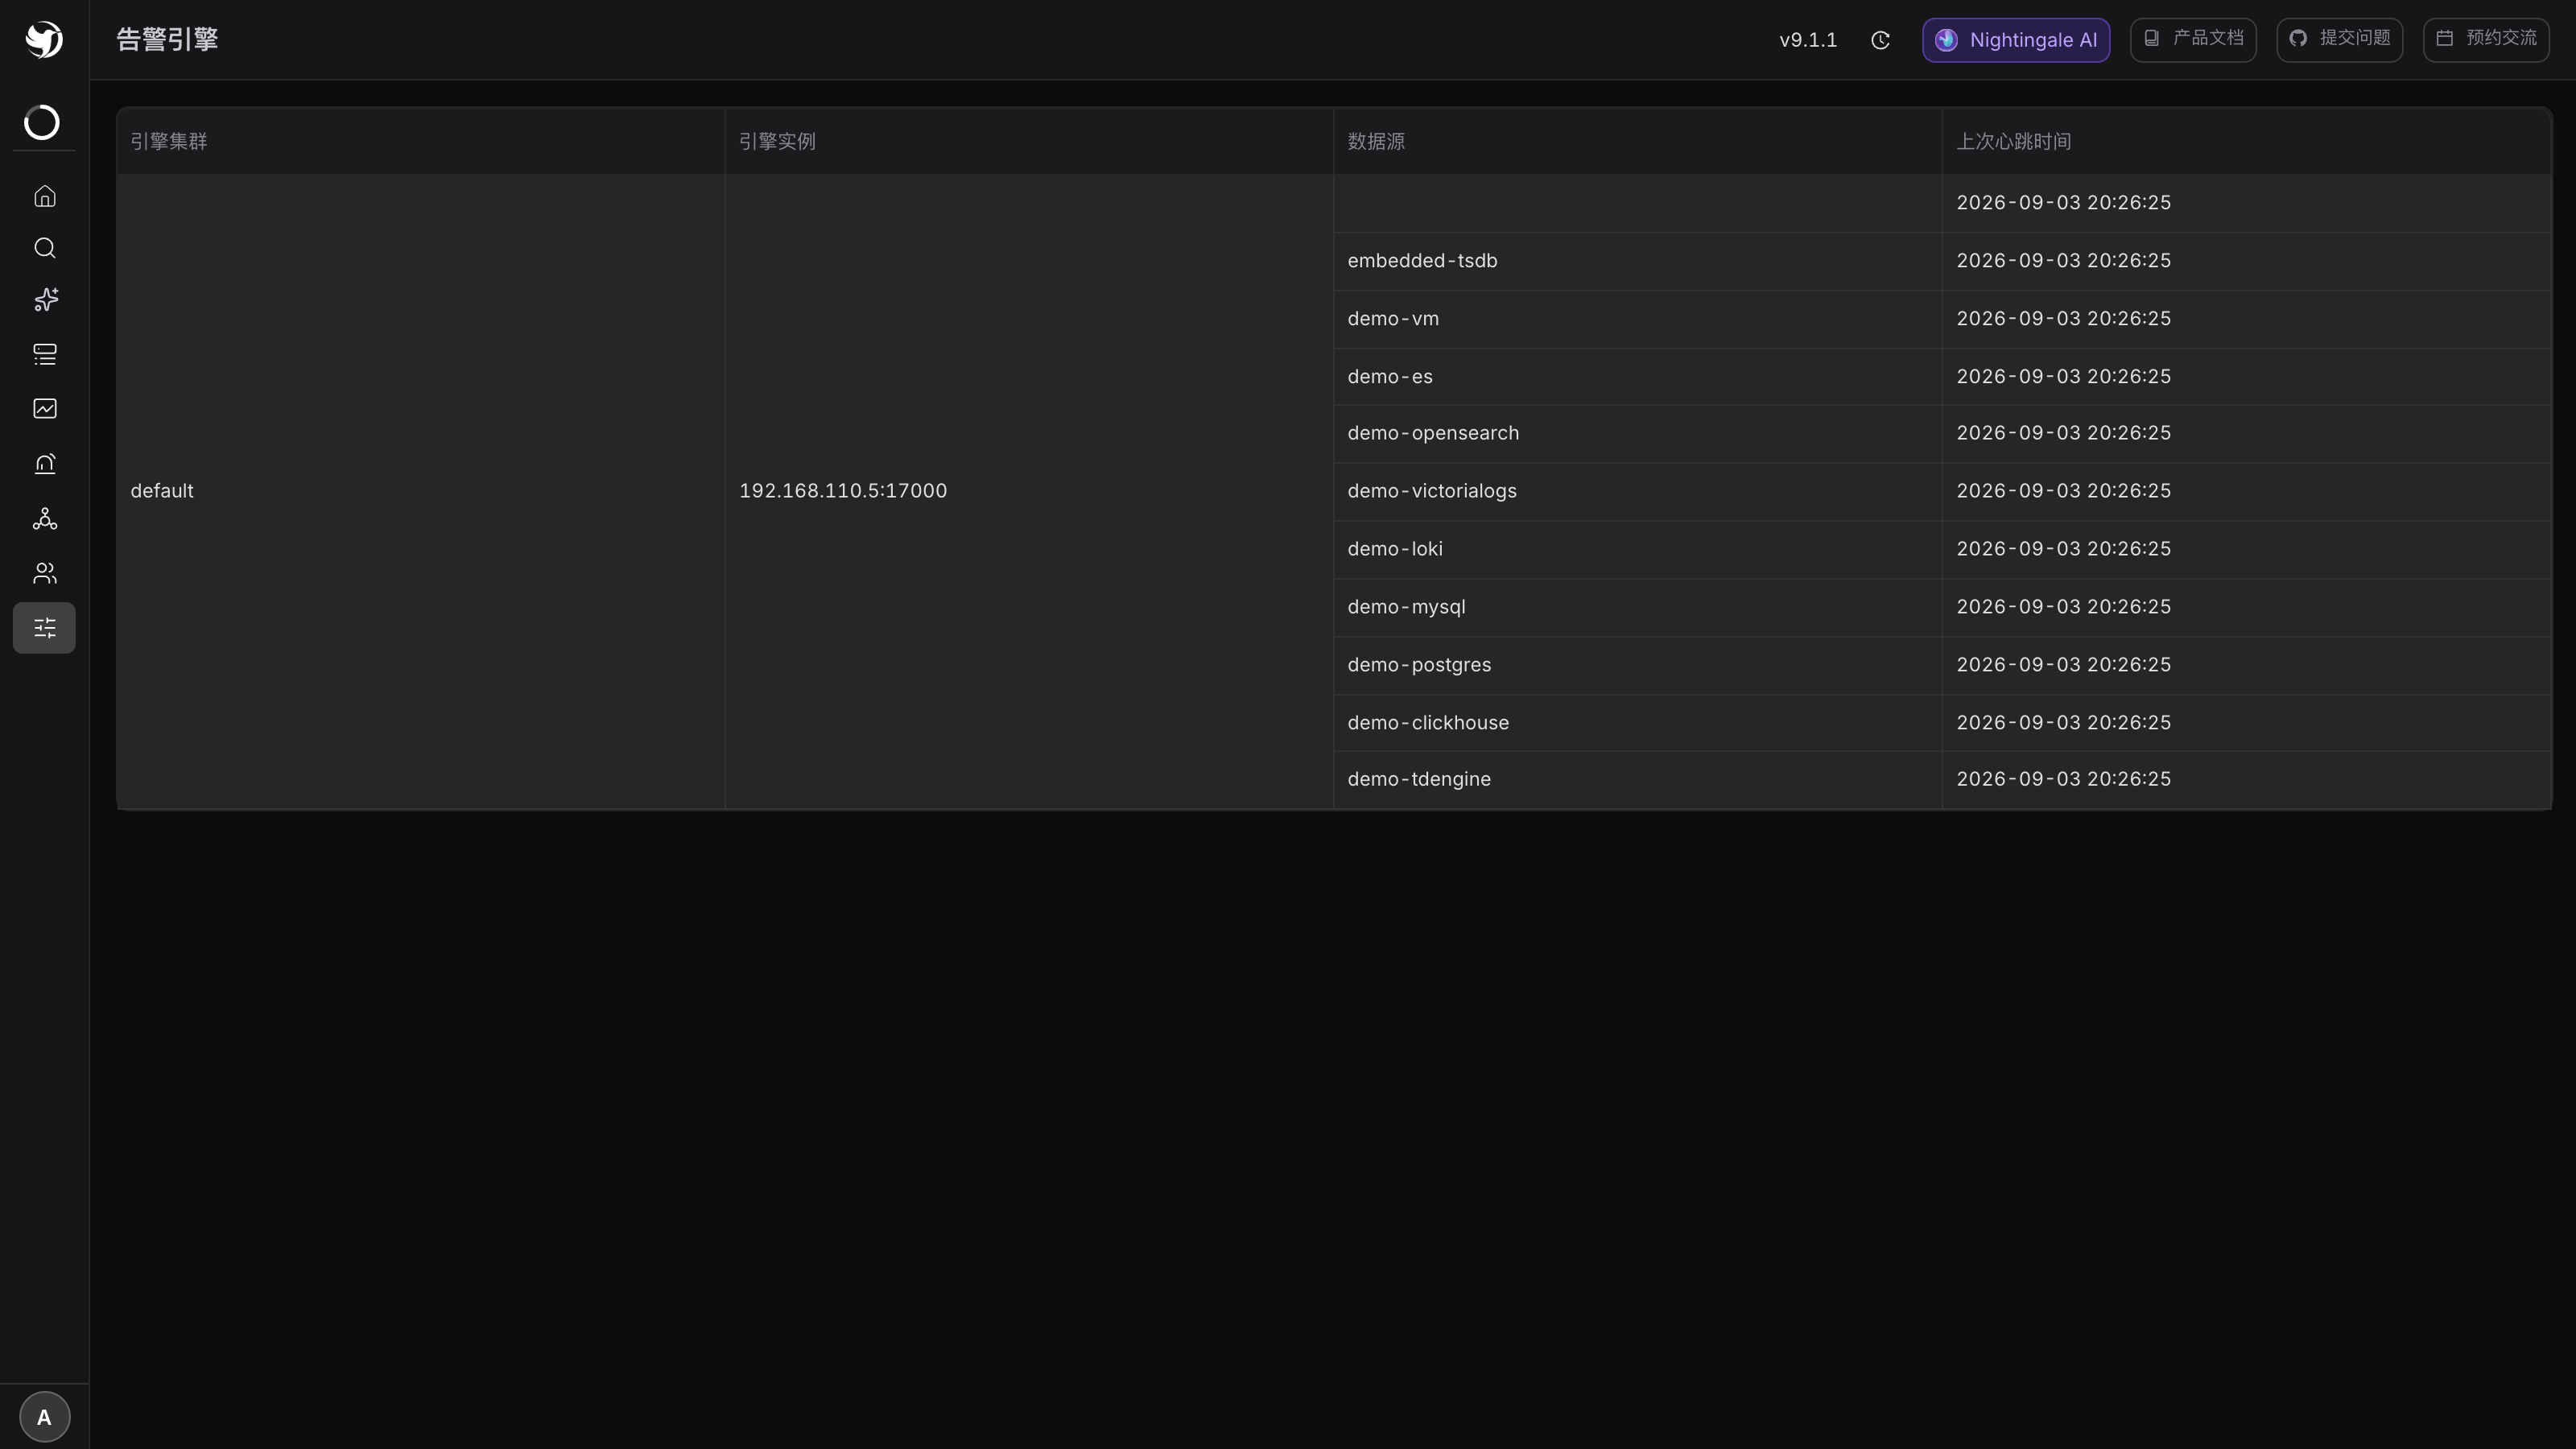Open the search magnifier icon in sidebar
The width and height of the screenshot is (2576, 1449).
click(x=45, y=248)
